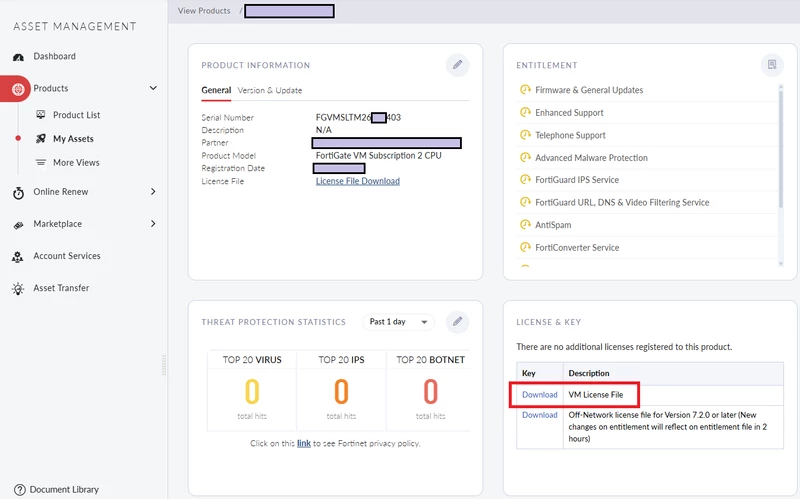The width and height of the screenshot is (800, 499).
Task: Click the Asset Transfer lightbulb icon
Action: [18, 289]
